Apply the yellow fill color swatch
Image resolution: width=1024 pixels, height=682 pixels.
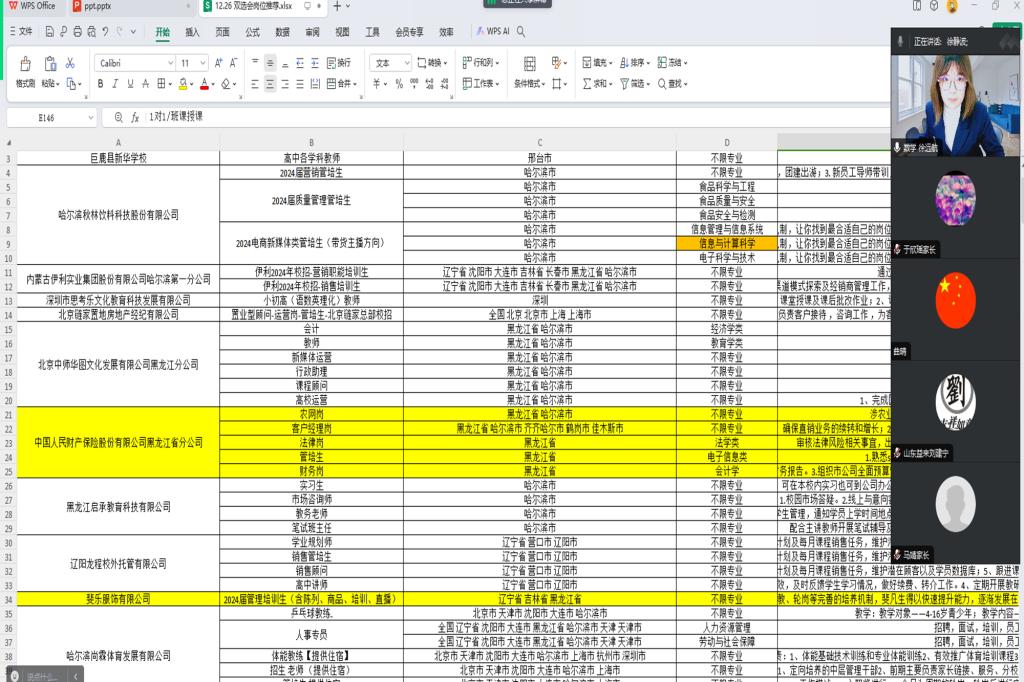tap(183, 84)
